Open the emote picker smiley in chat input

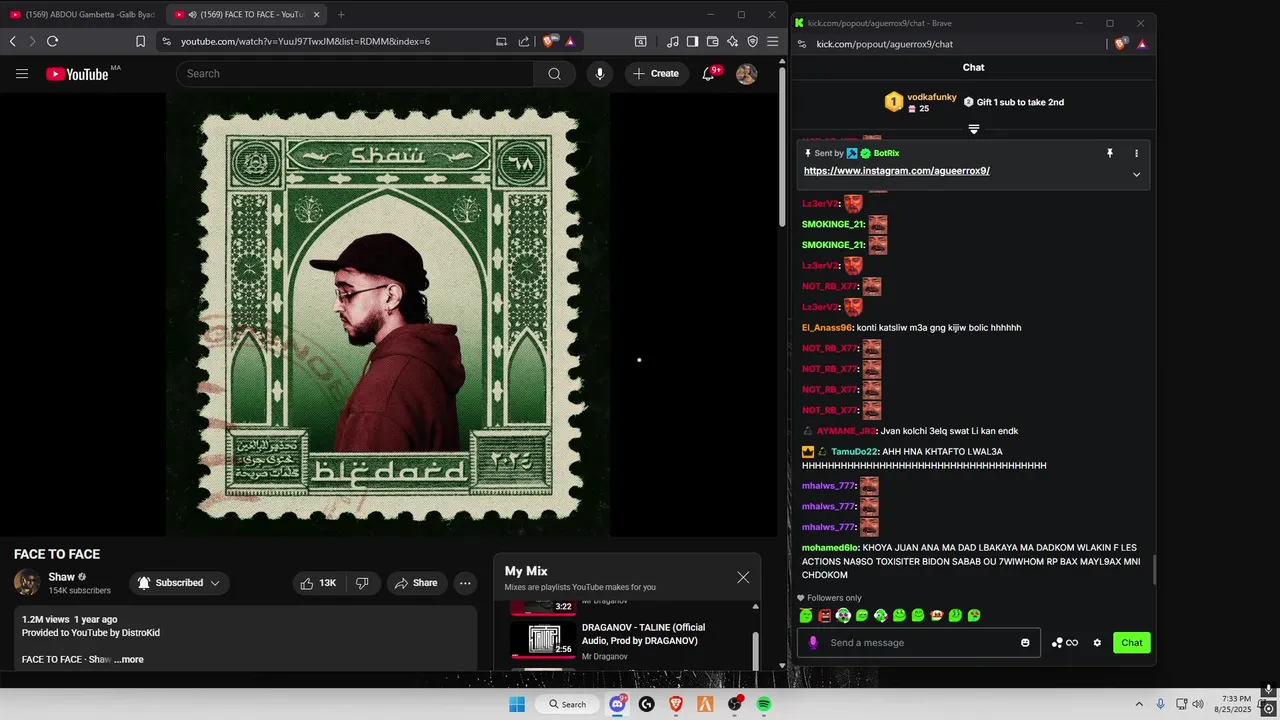[1025, 643]
